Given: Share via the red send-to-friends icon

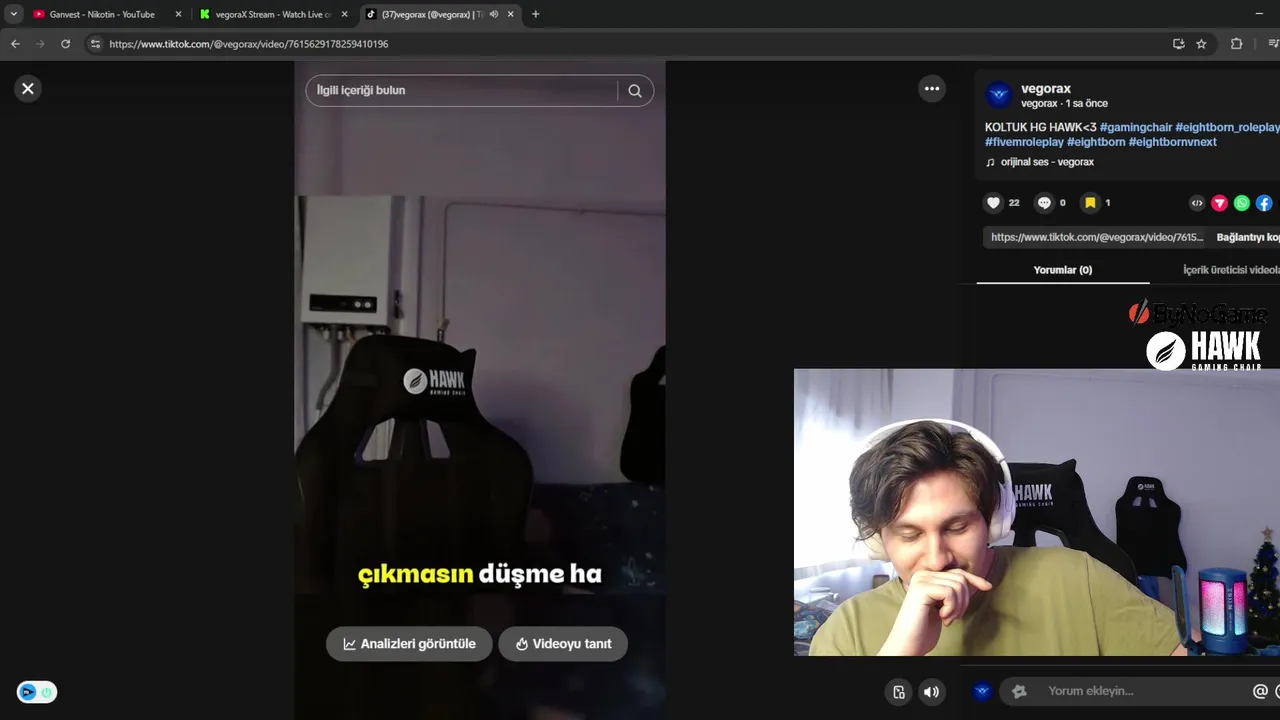Looking at the screenshot, I should pos(1219,203).
